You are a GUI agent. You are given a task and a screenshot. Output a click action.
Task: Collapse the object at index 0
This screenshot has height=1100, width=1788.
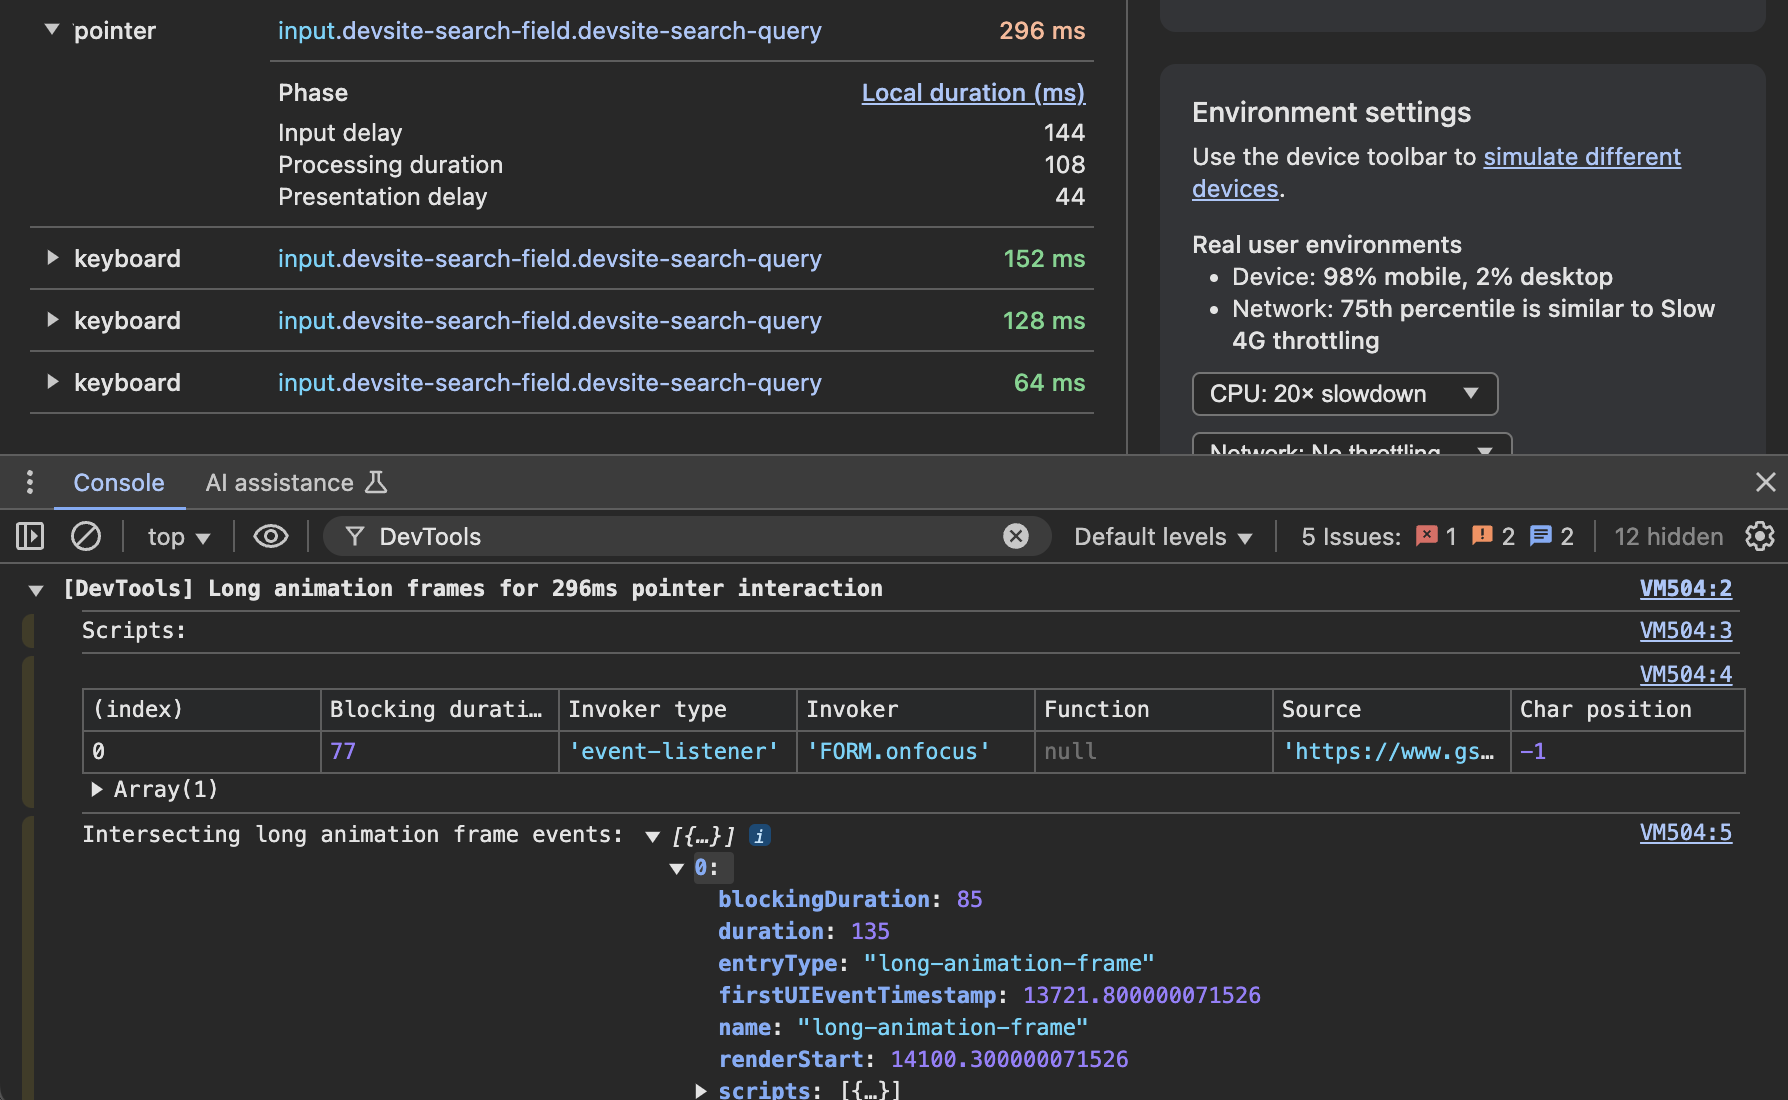click(677, 868)
